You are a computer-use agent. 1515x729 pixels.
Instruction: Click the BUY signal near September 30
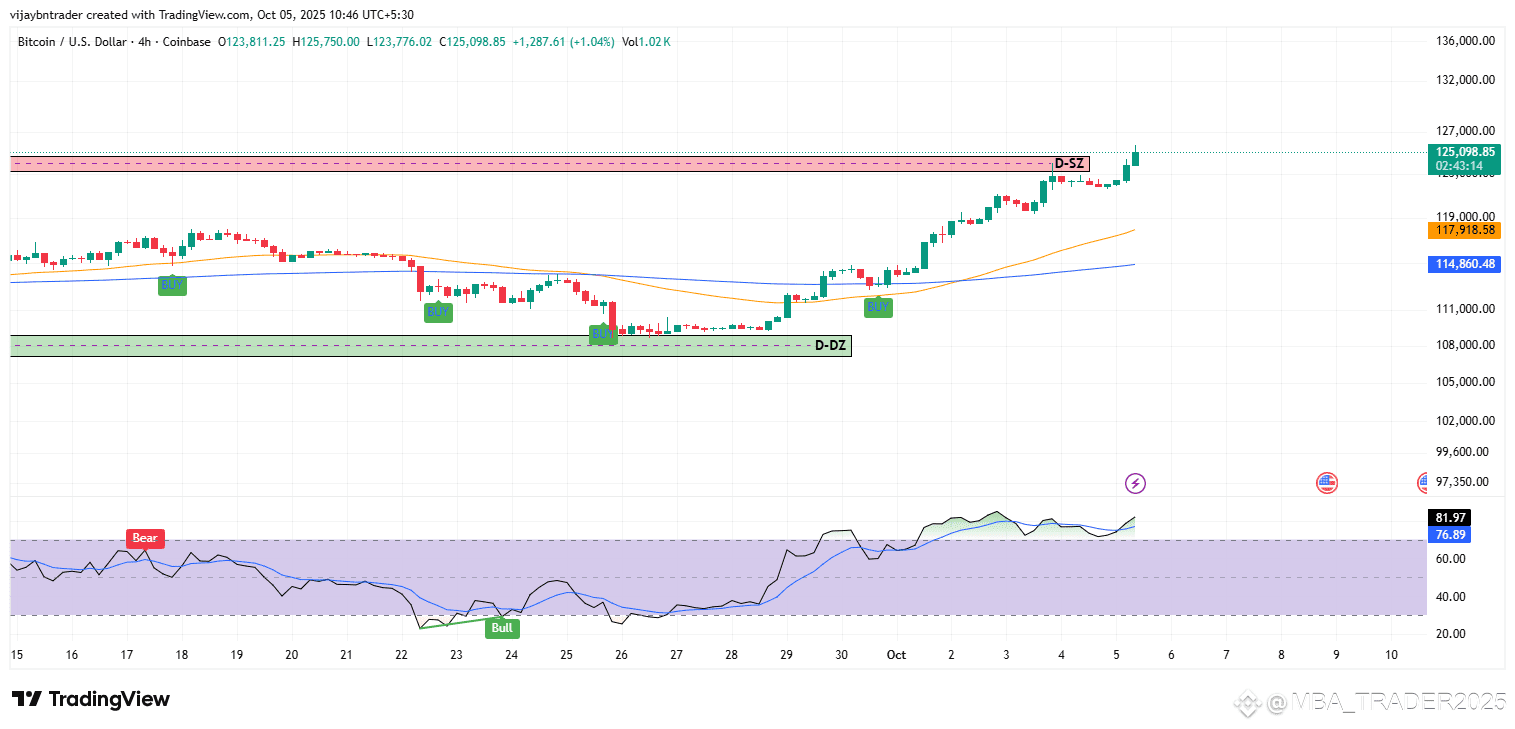click(x=878, y=307)
